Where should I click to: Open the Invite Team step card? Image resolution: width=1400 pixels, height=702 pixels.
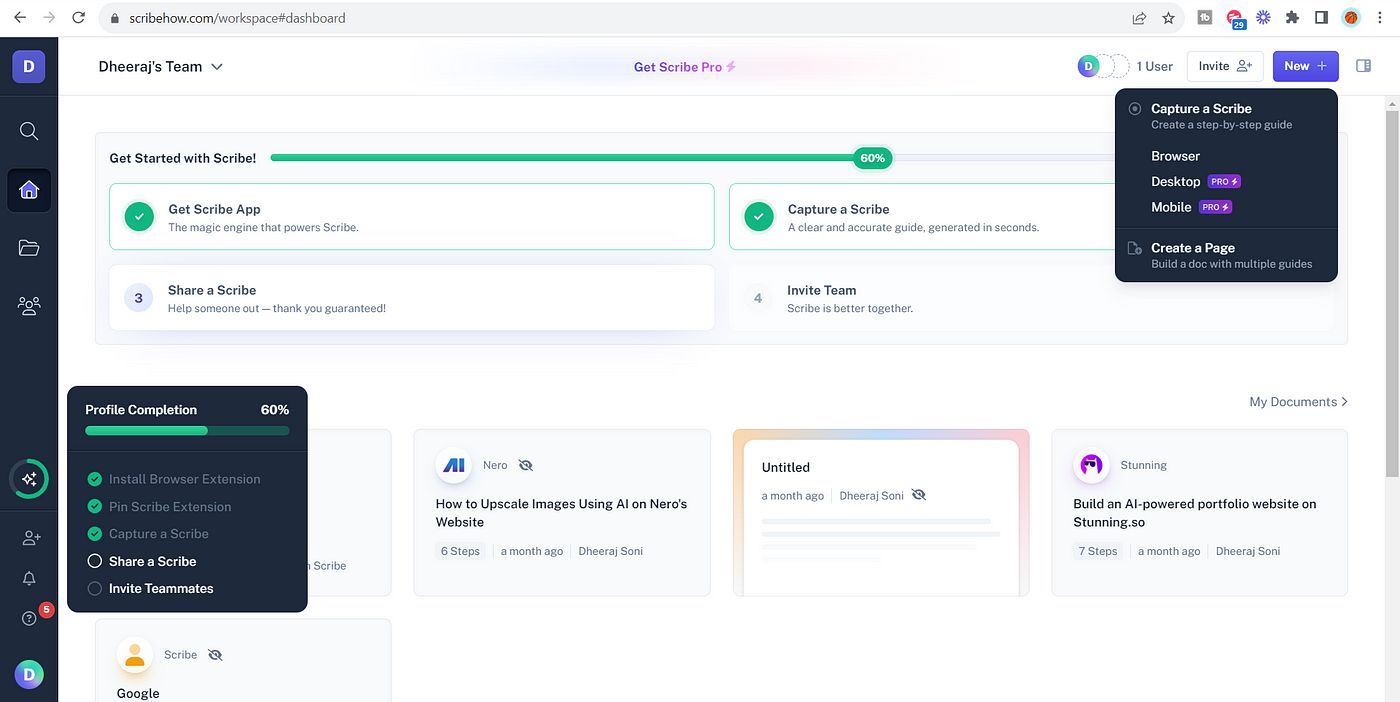coord(1031,298)
